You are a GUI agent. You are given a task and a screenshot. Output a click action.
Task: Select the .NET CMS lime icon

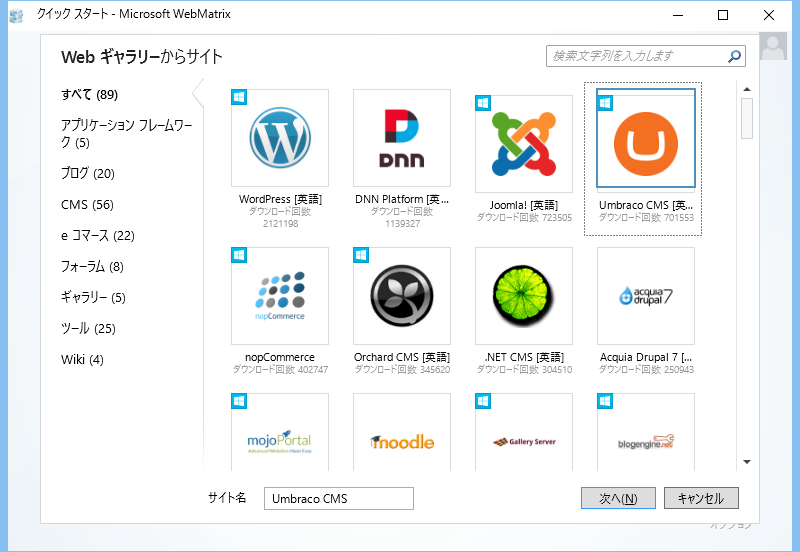click(523, 296)
